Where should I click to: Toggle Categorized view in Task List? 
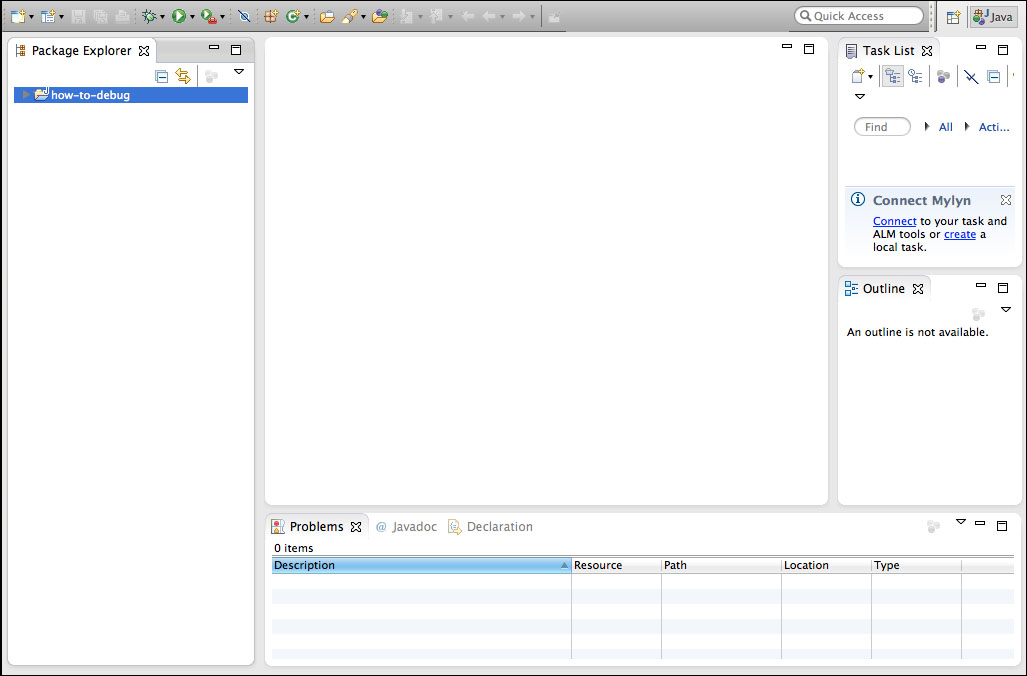click(x=893, y=76)
